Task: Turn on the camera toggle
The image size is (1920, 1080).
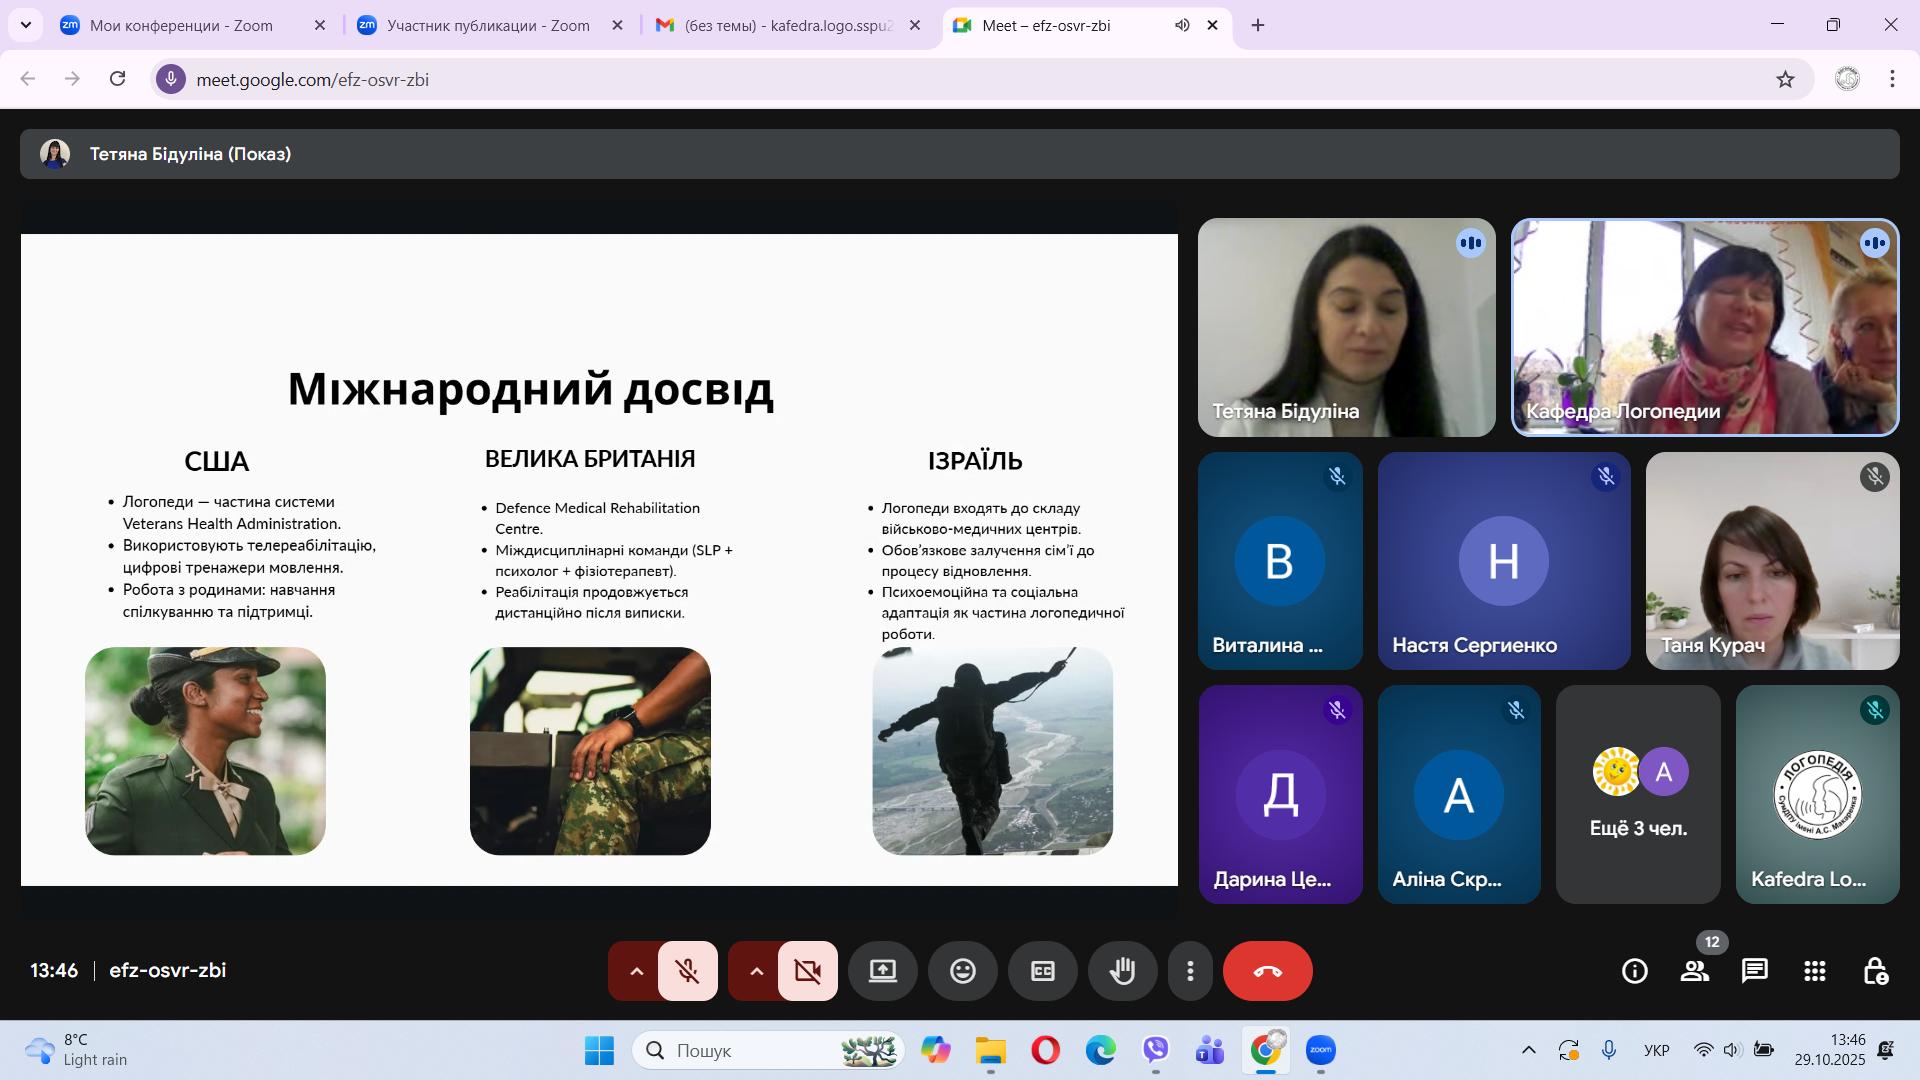Action: pos(807,971)
